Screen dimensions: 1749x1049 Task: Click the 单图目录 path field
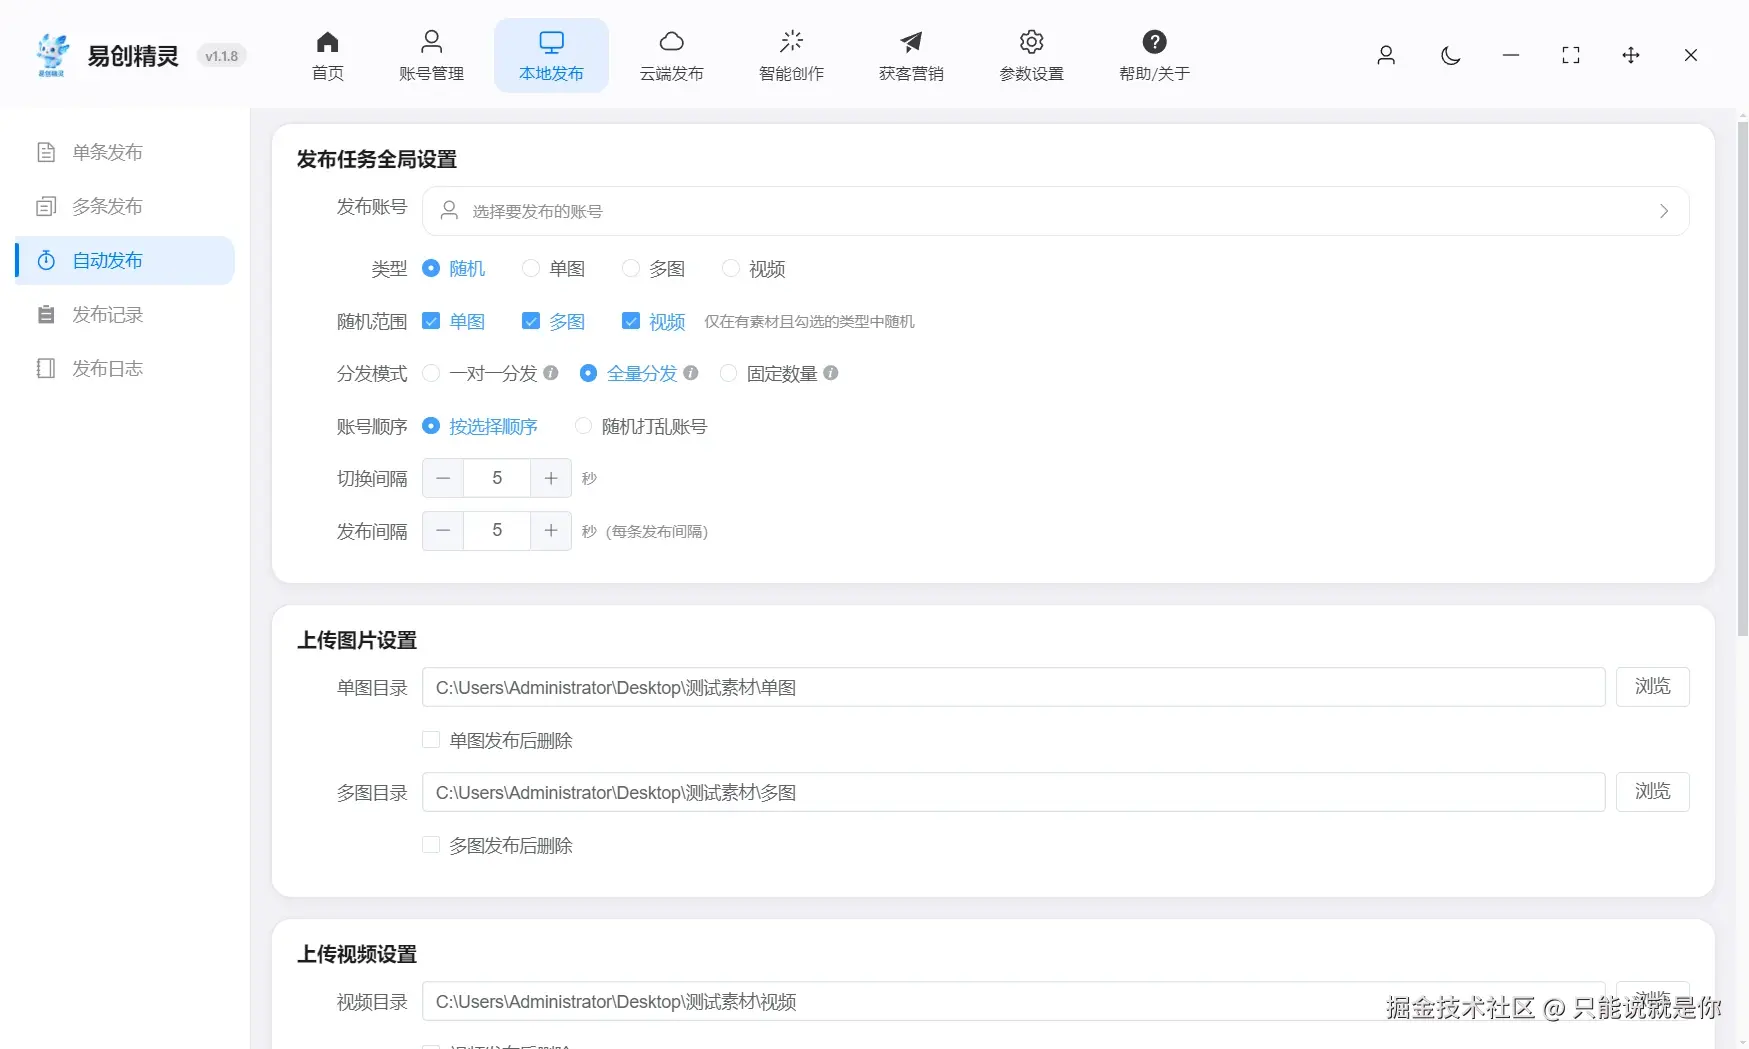pos(1013,687)
